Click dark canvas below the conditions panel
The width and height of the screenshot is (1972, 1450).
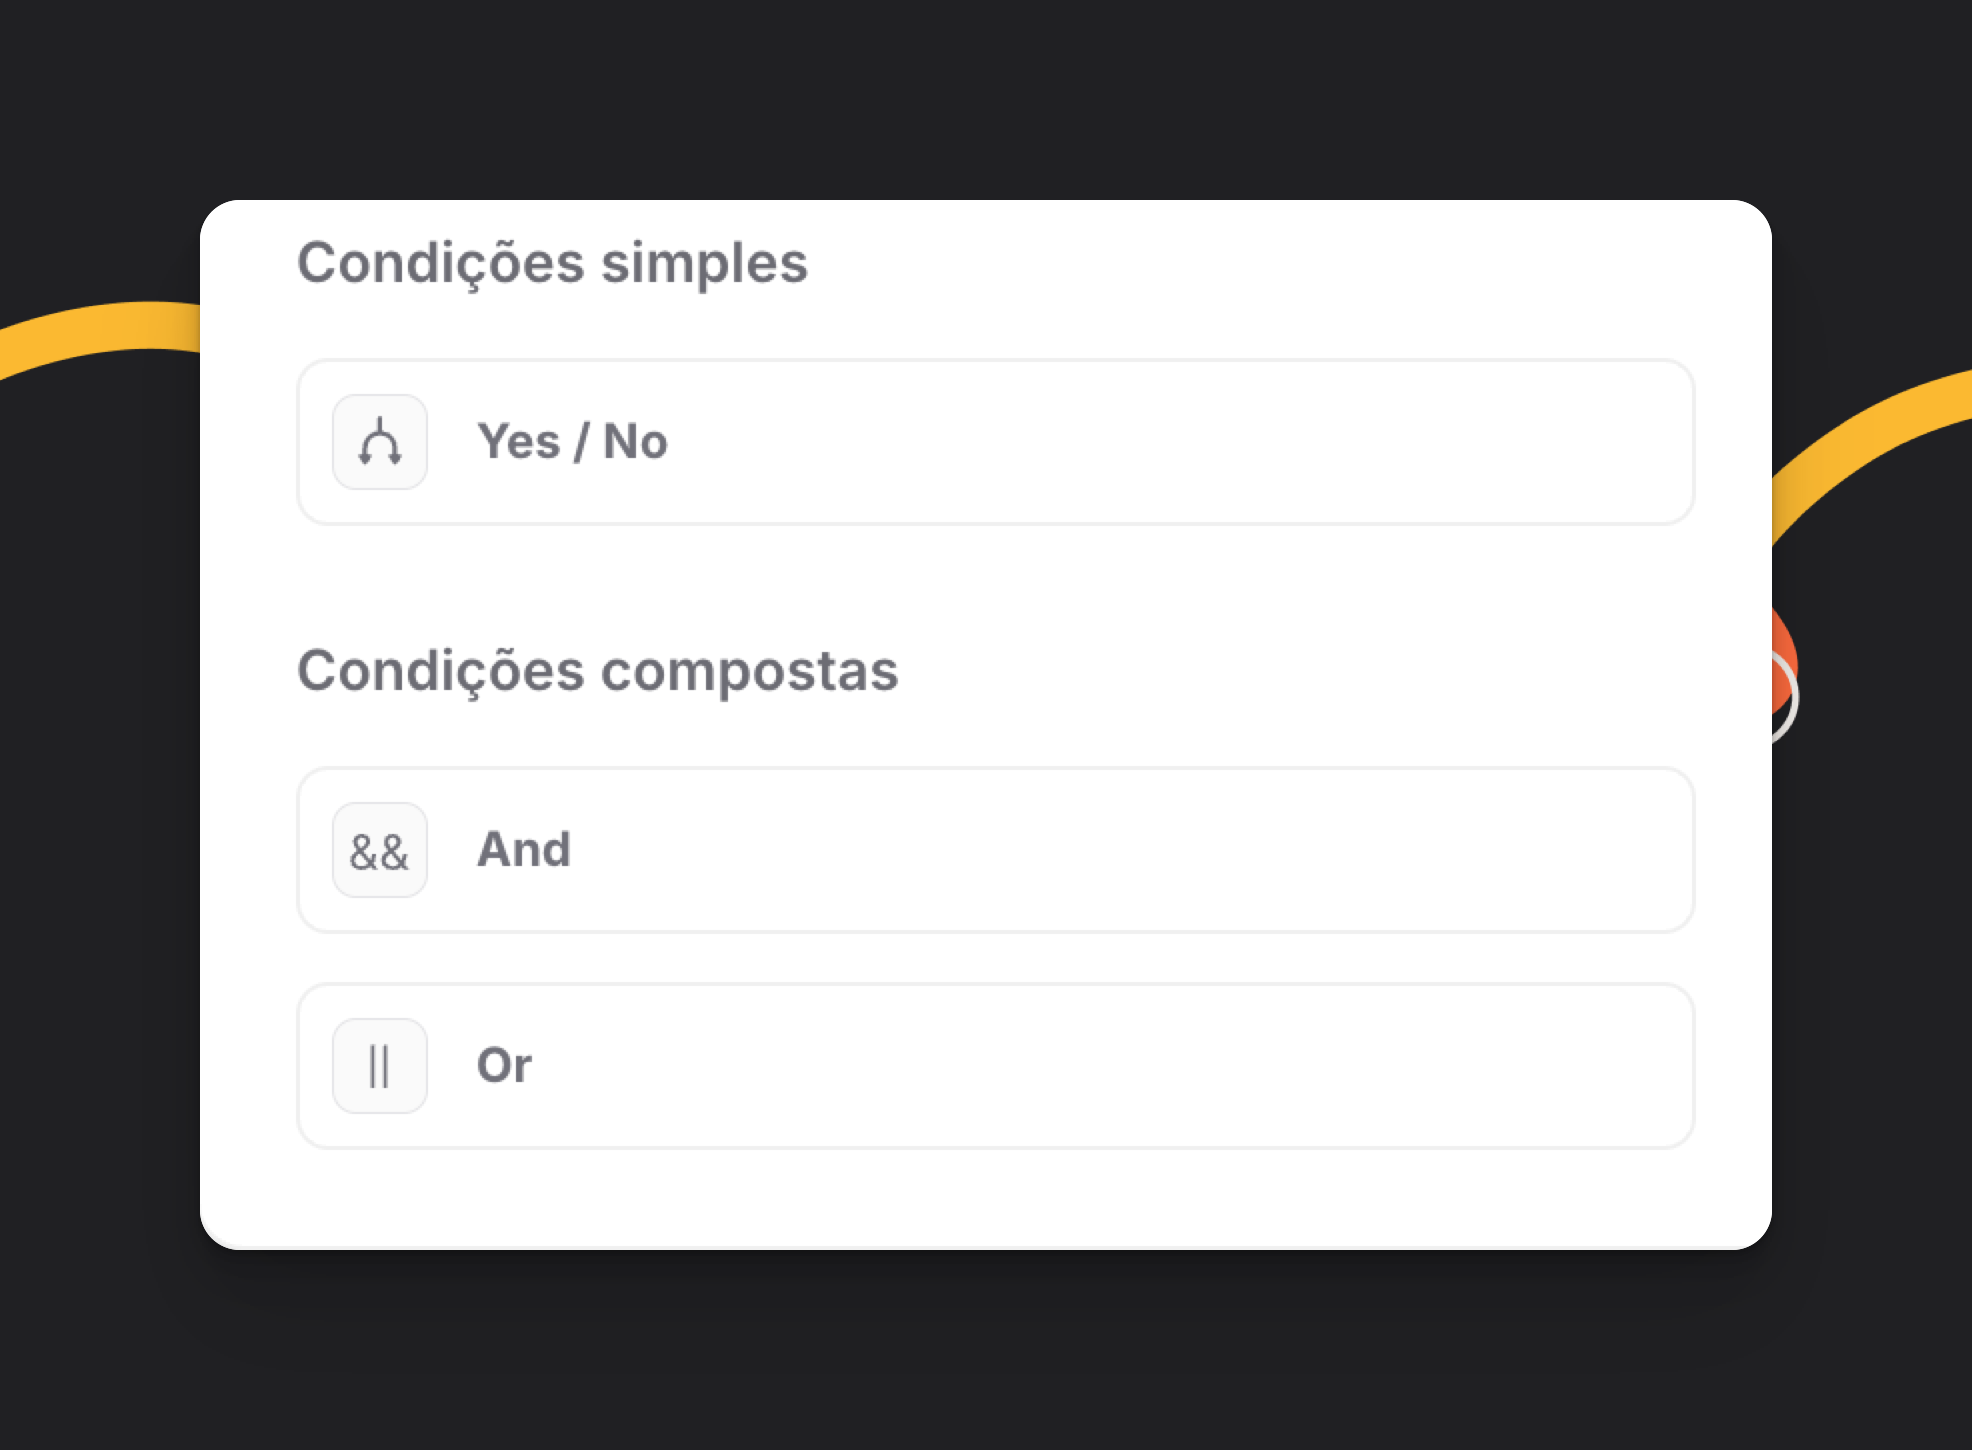pos(986,1350)
